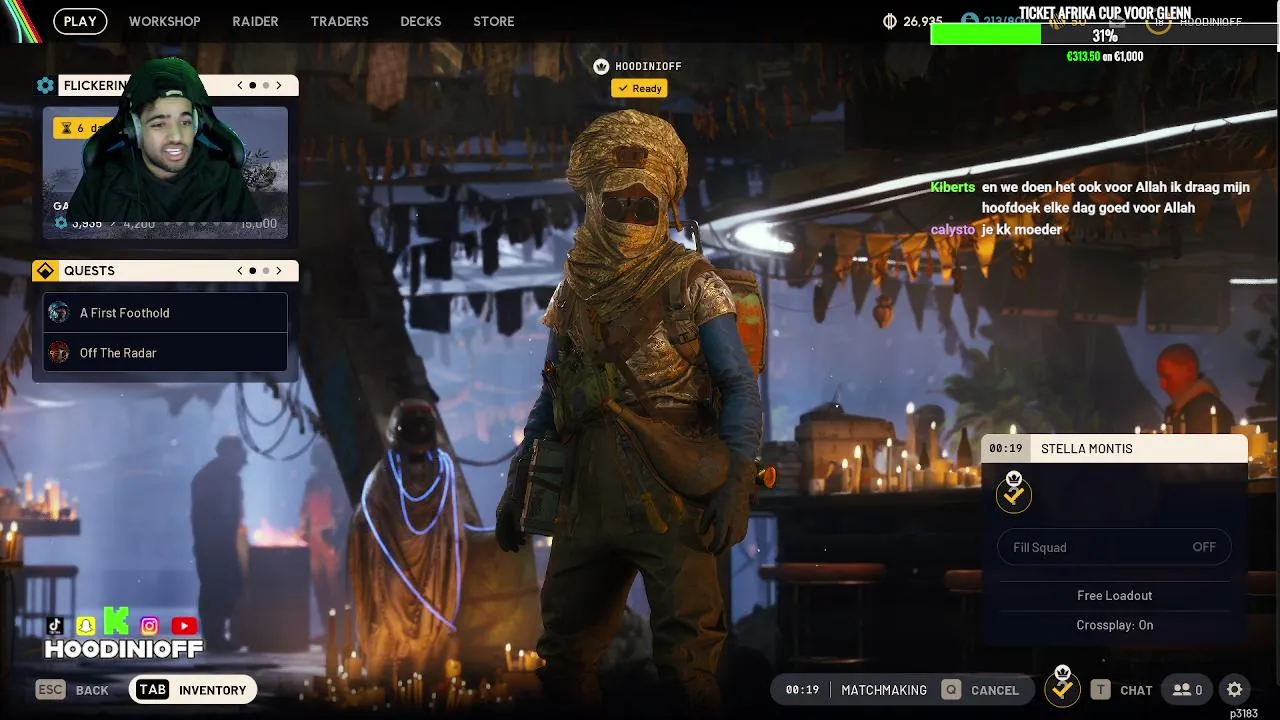The height and width of the screenshot is (720, 1280).
Task: Go to previous page in Flickering panel
Action: (240, 86)
